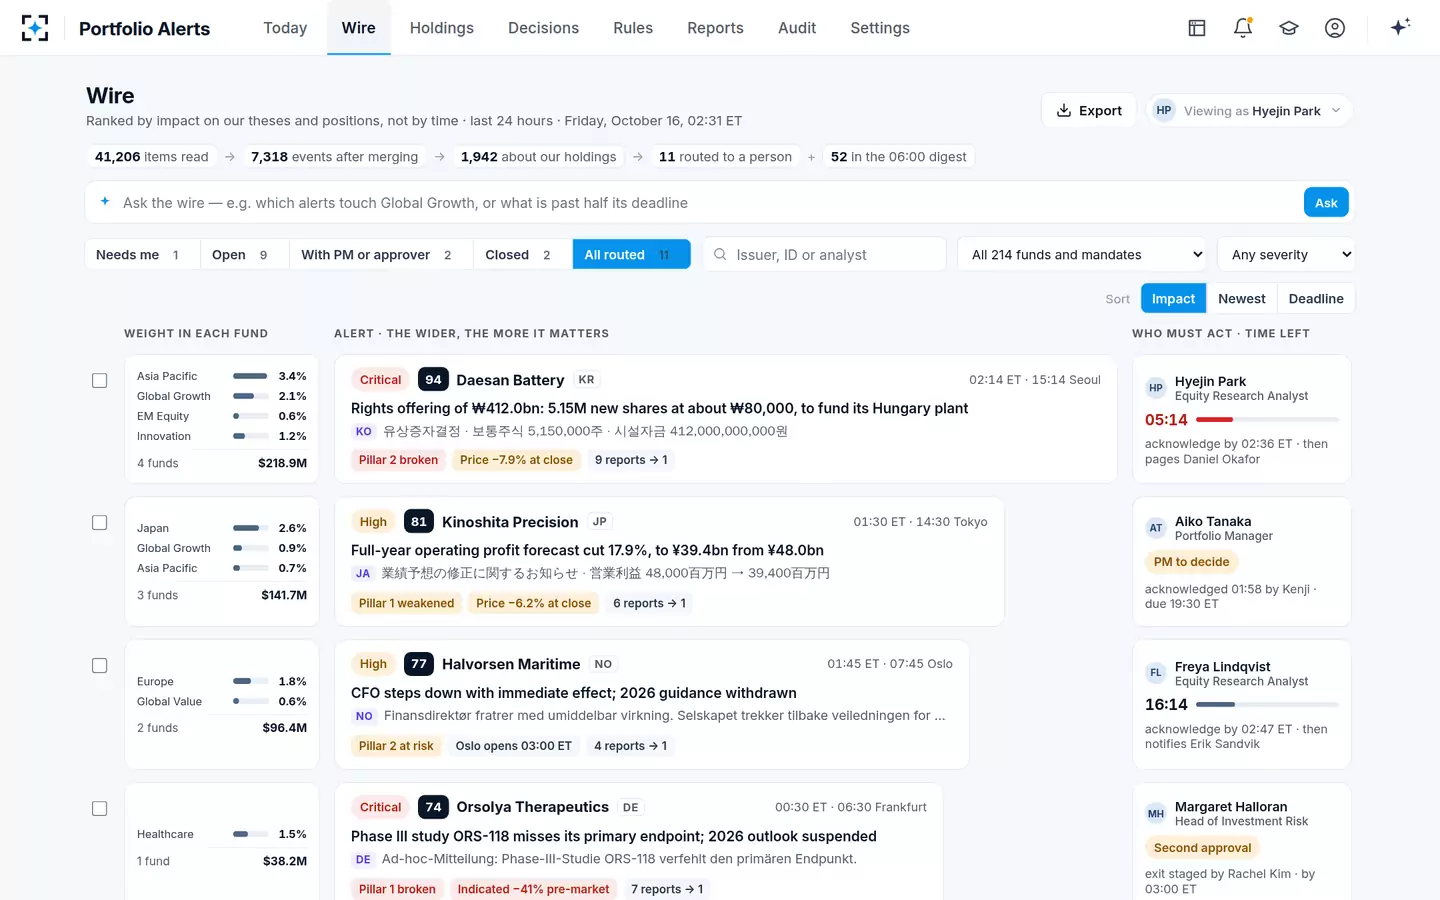Click the blue Ask button
This screenshot has height=900, width=1440.
coord(1326,202)
